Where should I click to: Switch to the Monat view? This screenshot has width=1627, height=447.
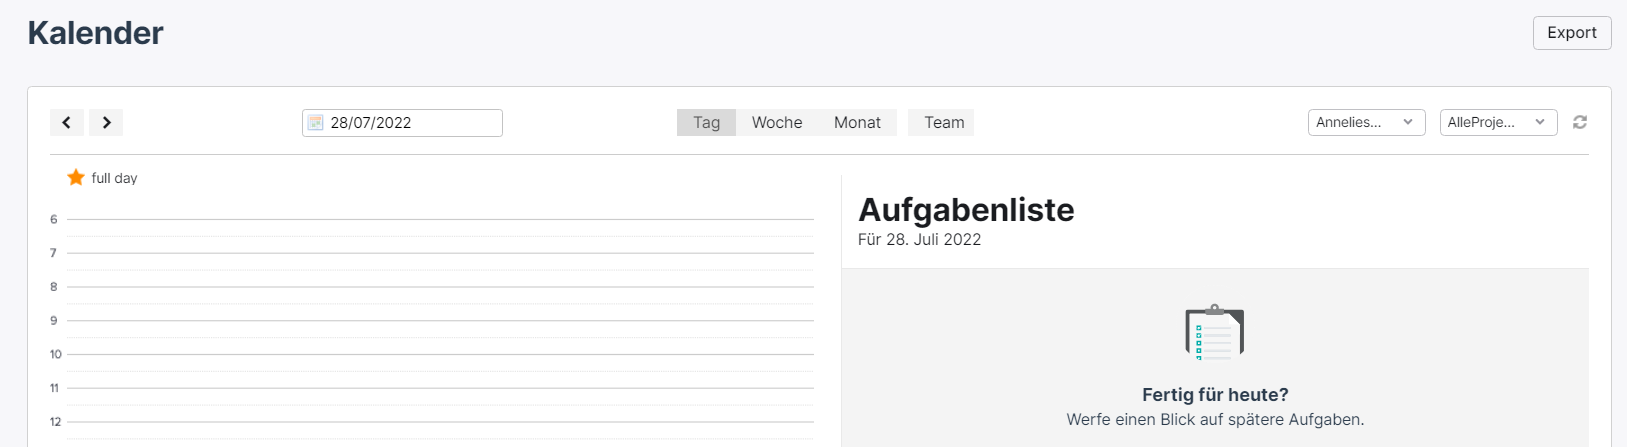click(x=857, y=122)
